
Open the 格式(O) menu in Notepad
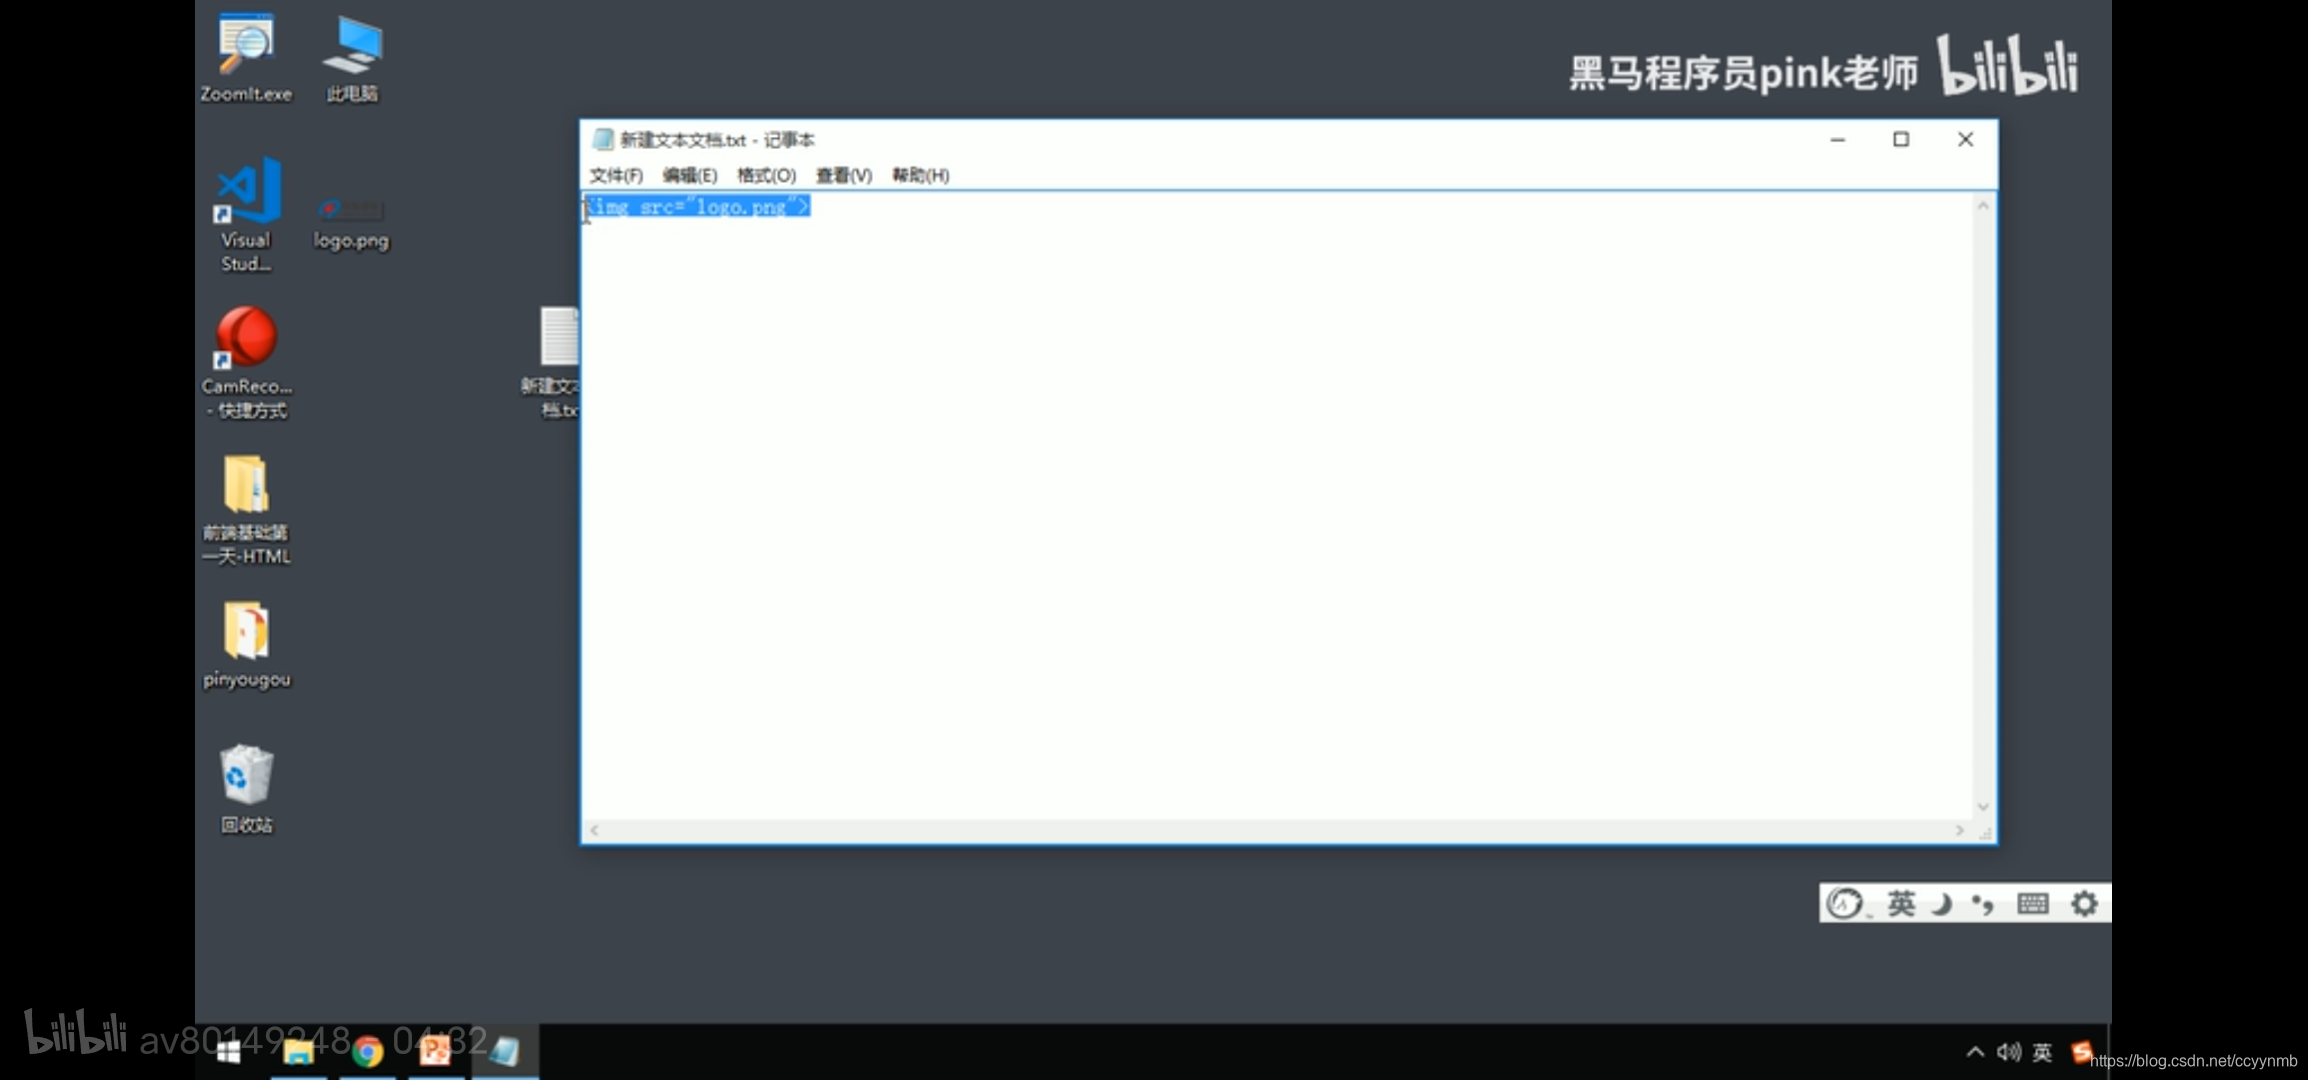click(767, 175)
